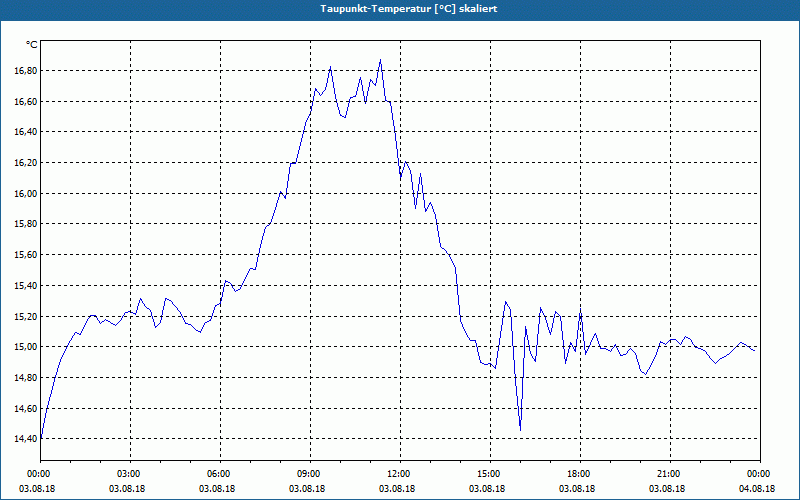Select the 14,80 y-axis value
The width and height of the screenshot is (800, 500).
[26, 378]
